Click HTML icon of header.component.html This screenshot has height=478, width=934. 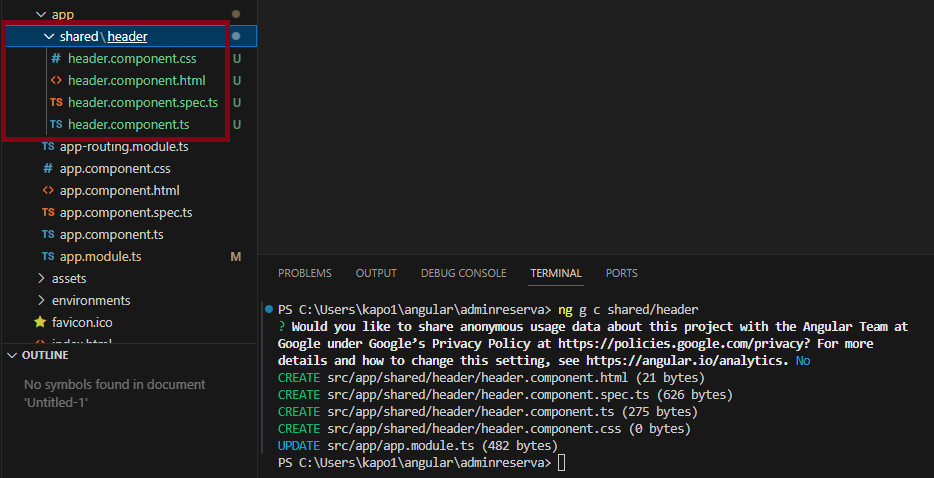[x=56, y=80]
